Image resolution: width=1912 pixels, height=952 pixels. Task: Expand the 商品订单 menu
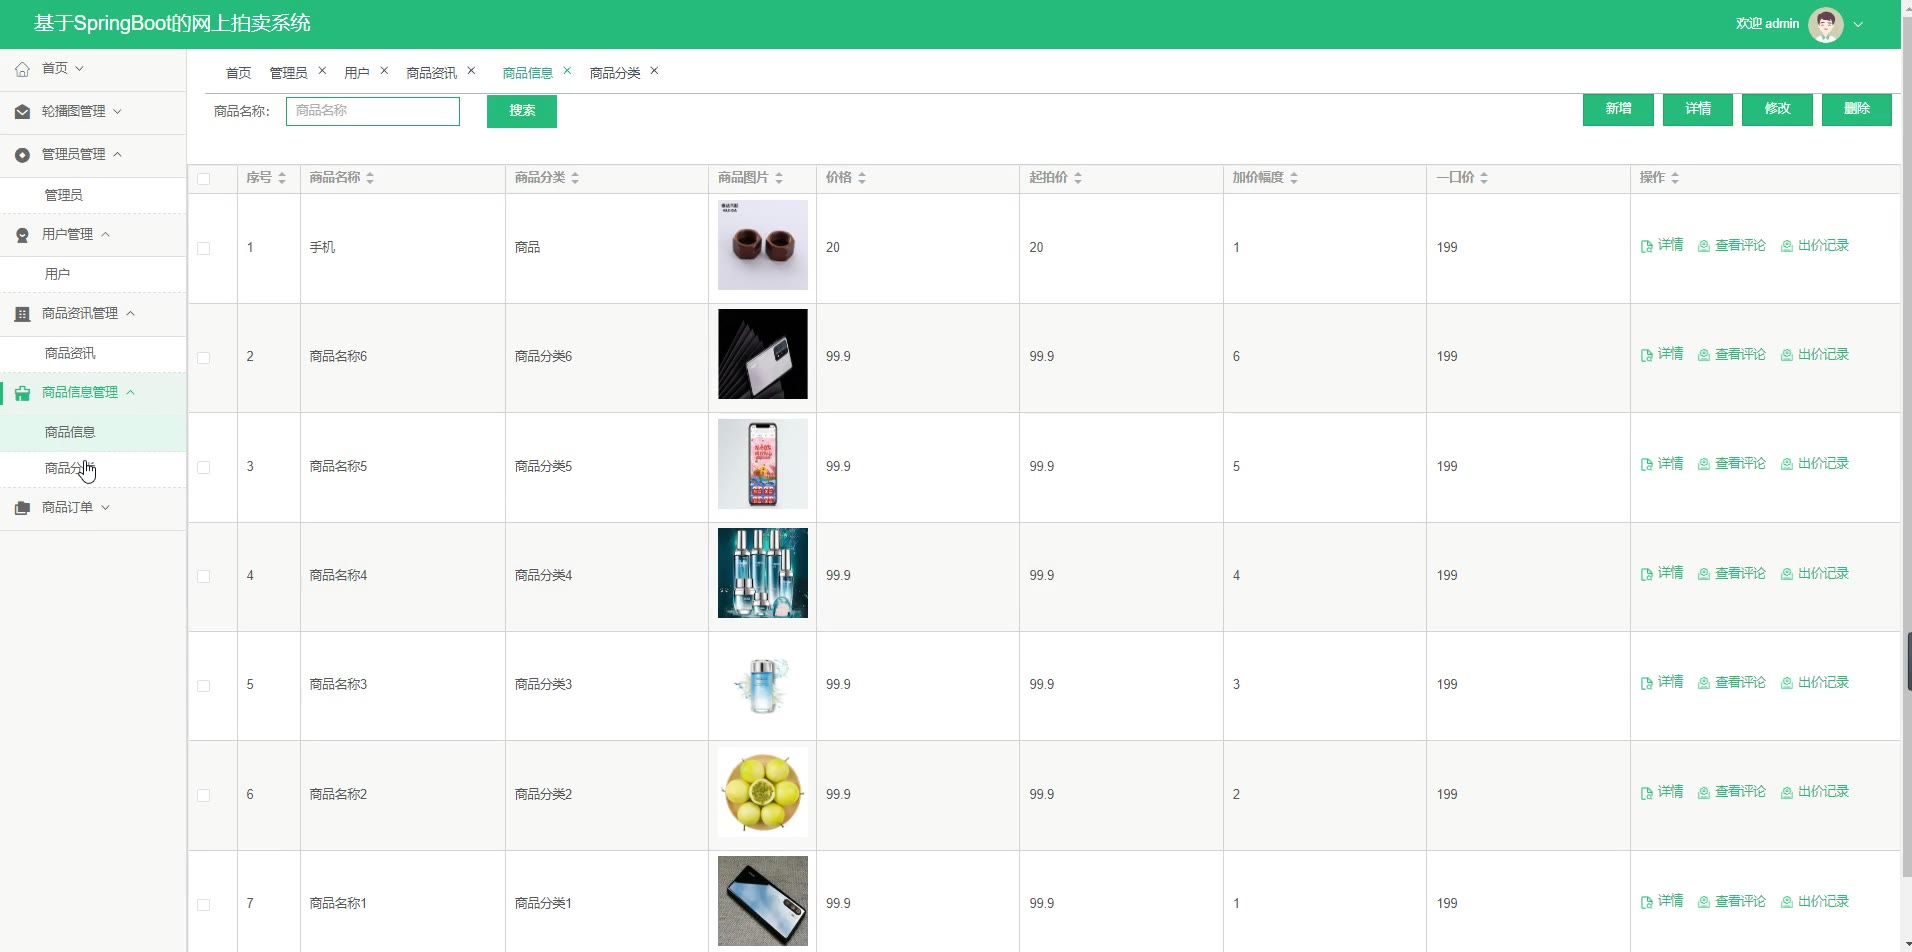click(x=93, y=508)
